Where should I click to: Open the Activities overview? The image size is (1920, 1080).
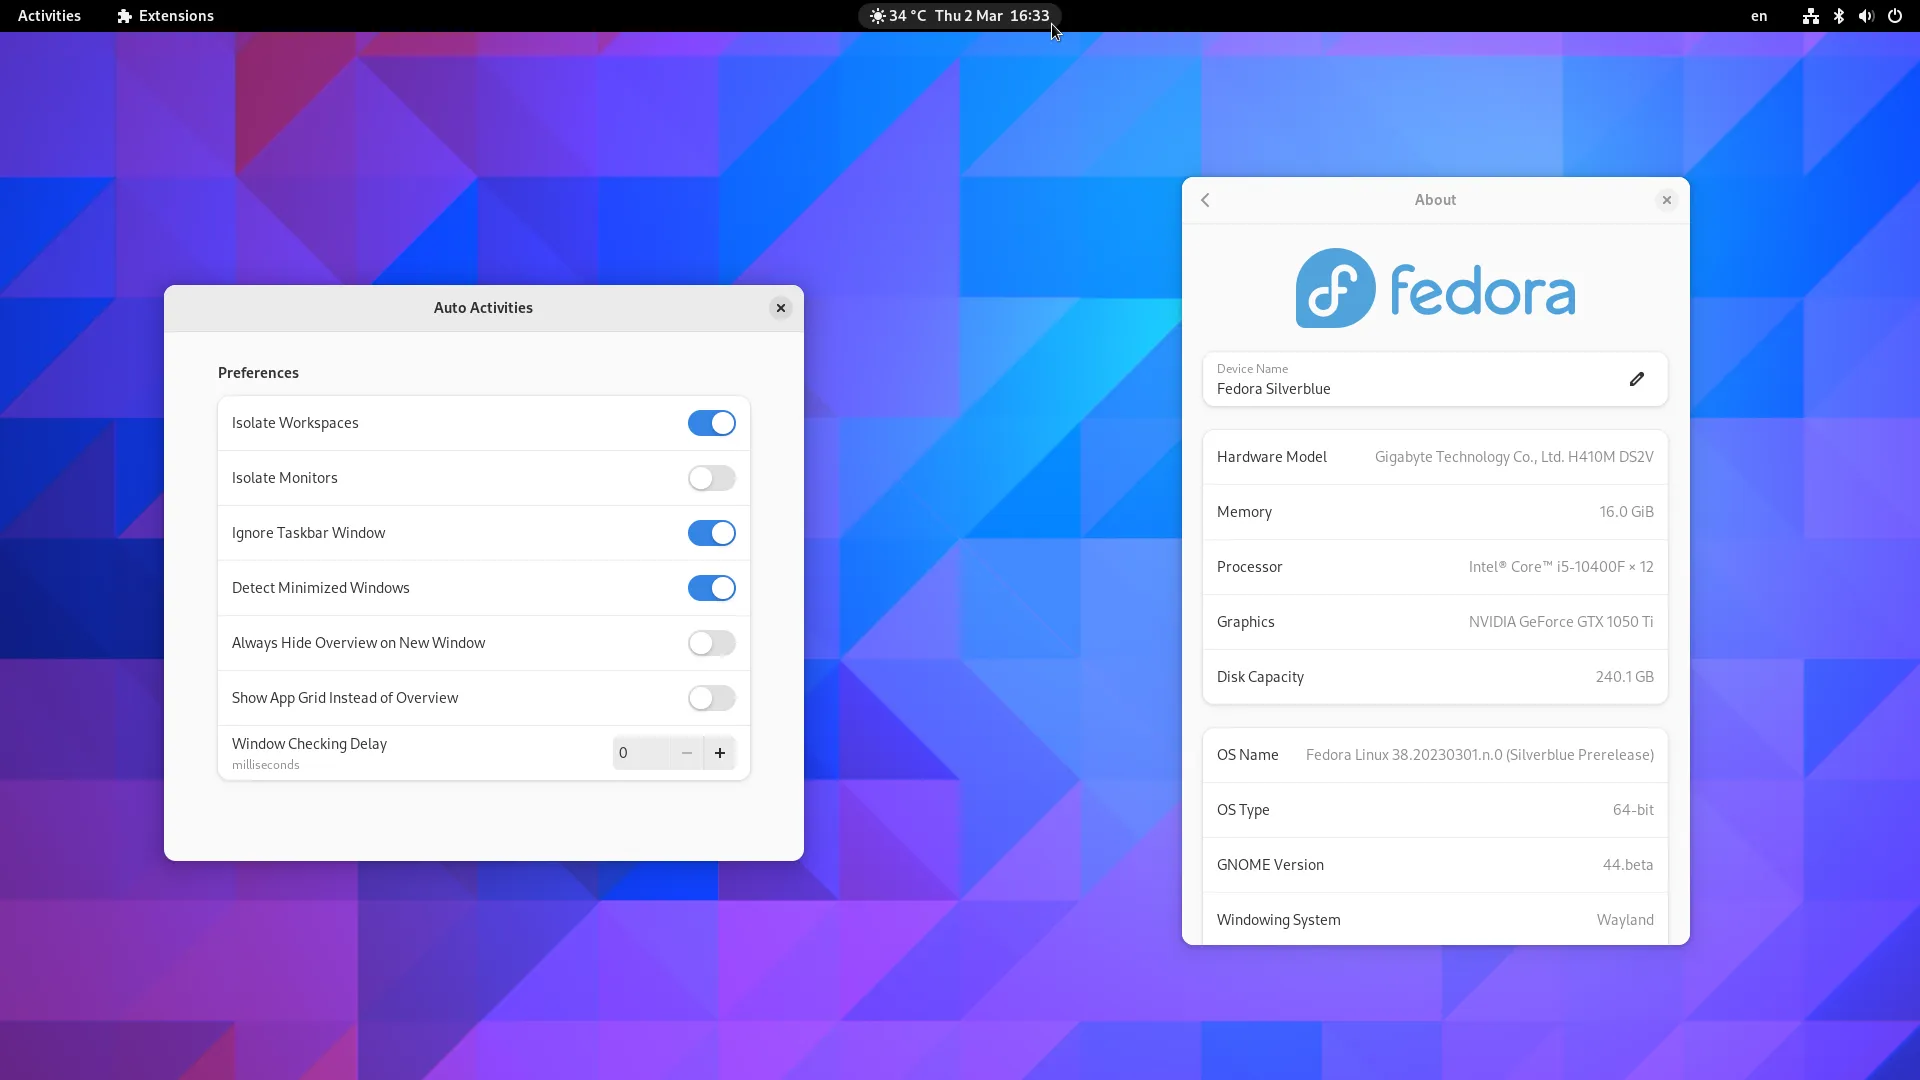point(49,16)
